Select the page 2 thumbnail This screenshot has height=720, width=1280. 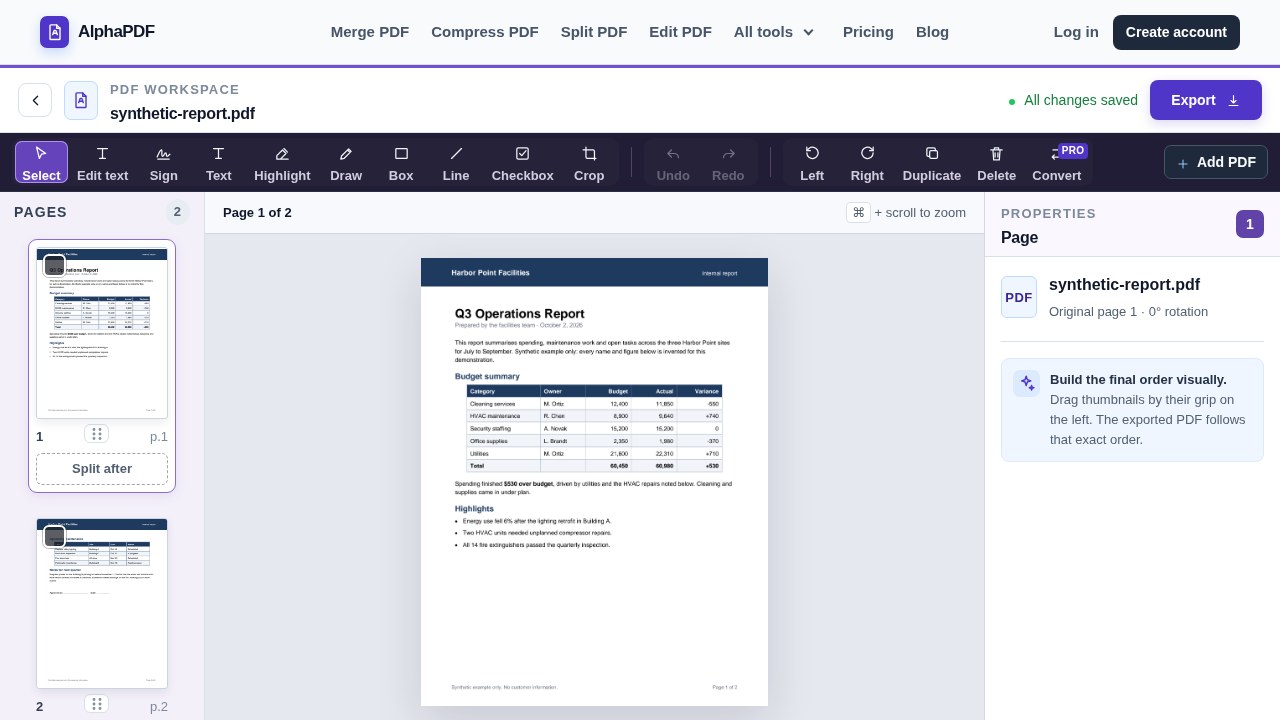tap(102, 603)
